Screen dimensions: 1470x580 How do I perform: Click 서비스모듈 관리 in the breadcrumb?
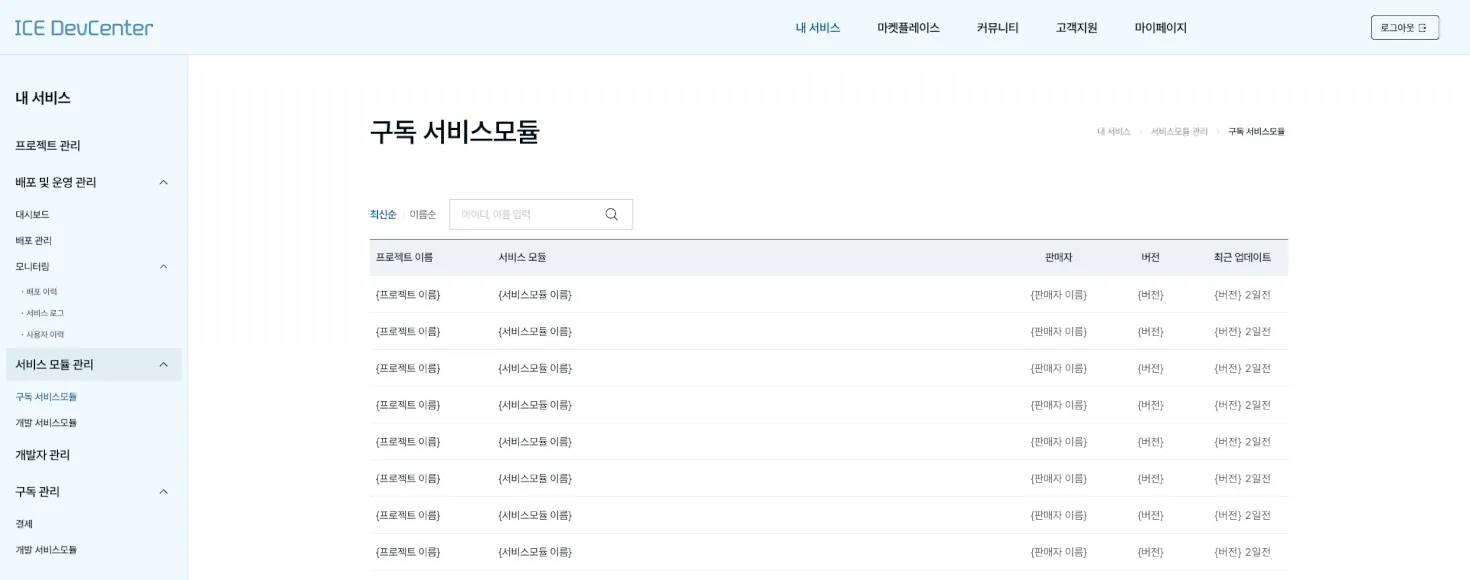(x=1177, y=130)
